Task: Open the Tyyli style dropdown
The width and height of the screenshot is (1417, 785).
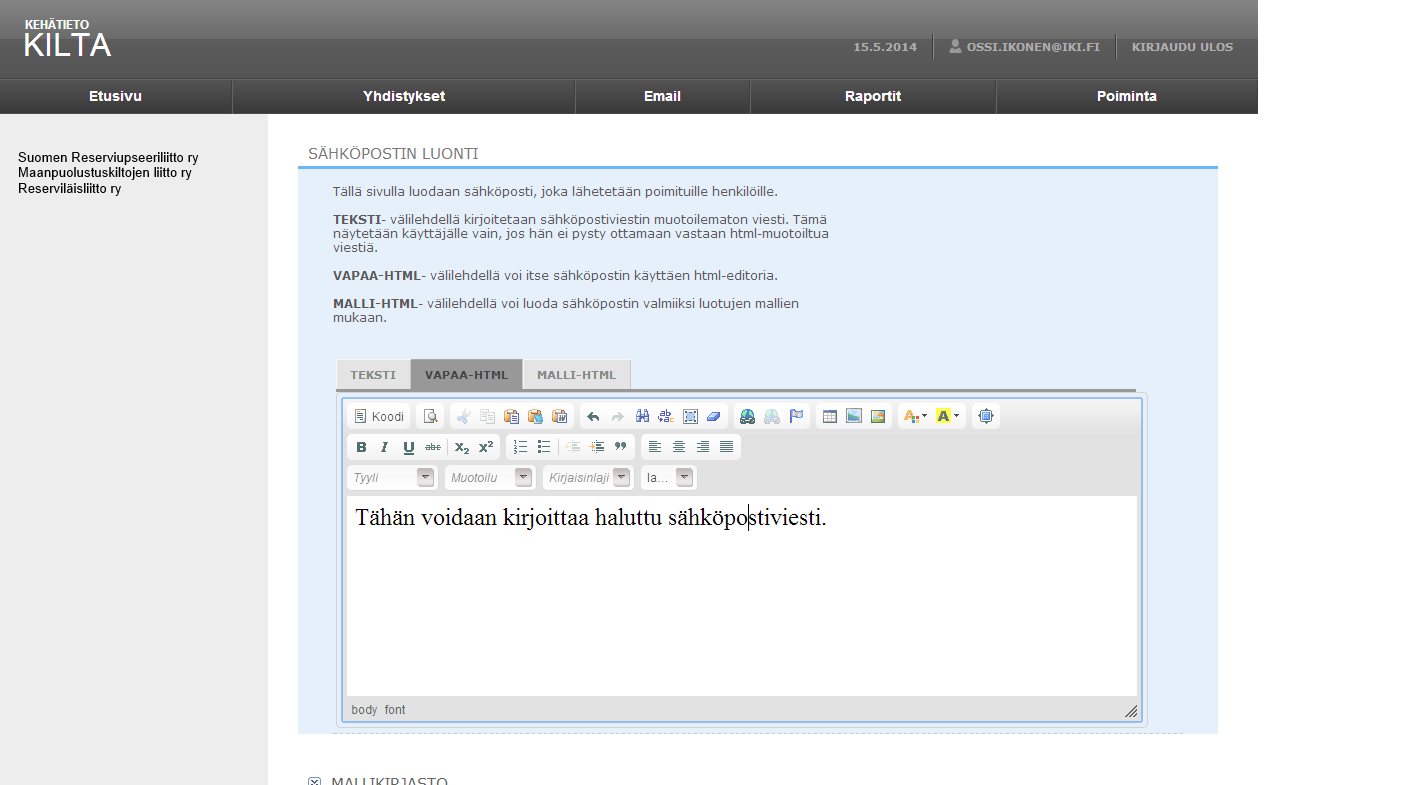Action: point(392,478)
